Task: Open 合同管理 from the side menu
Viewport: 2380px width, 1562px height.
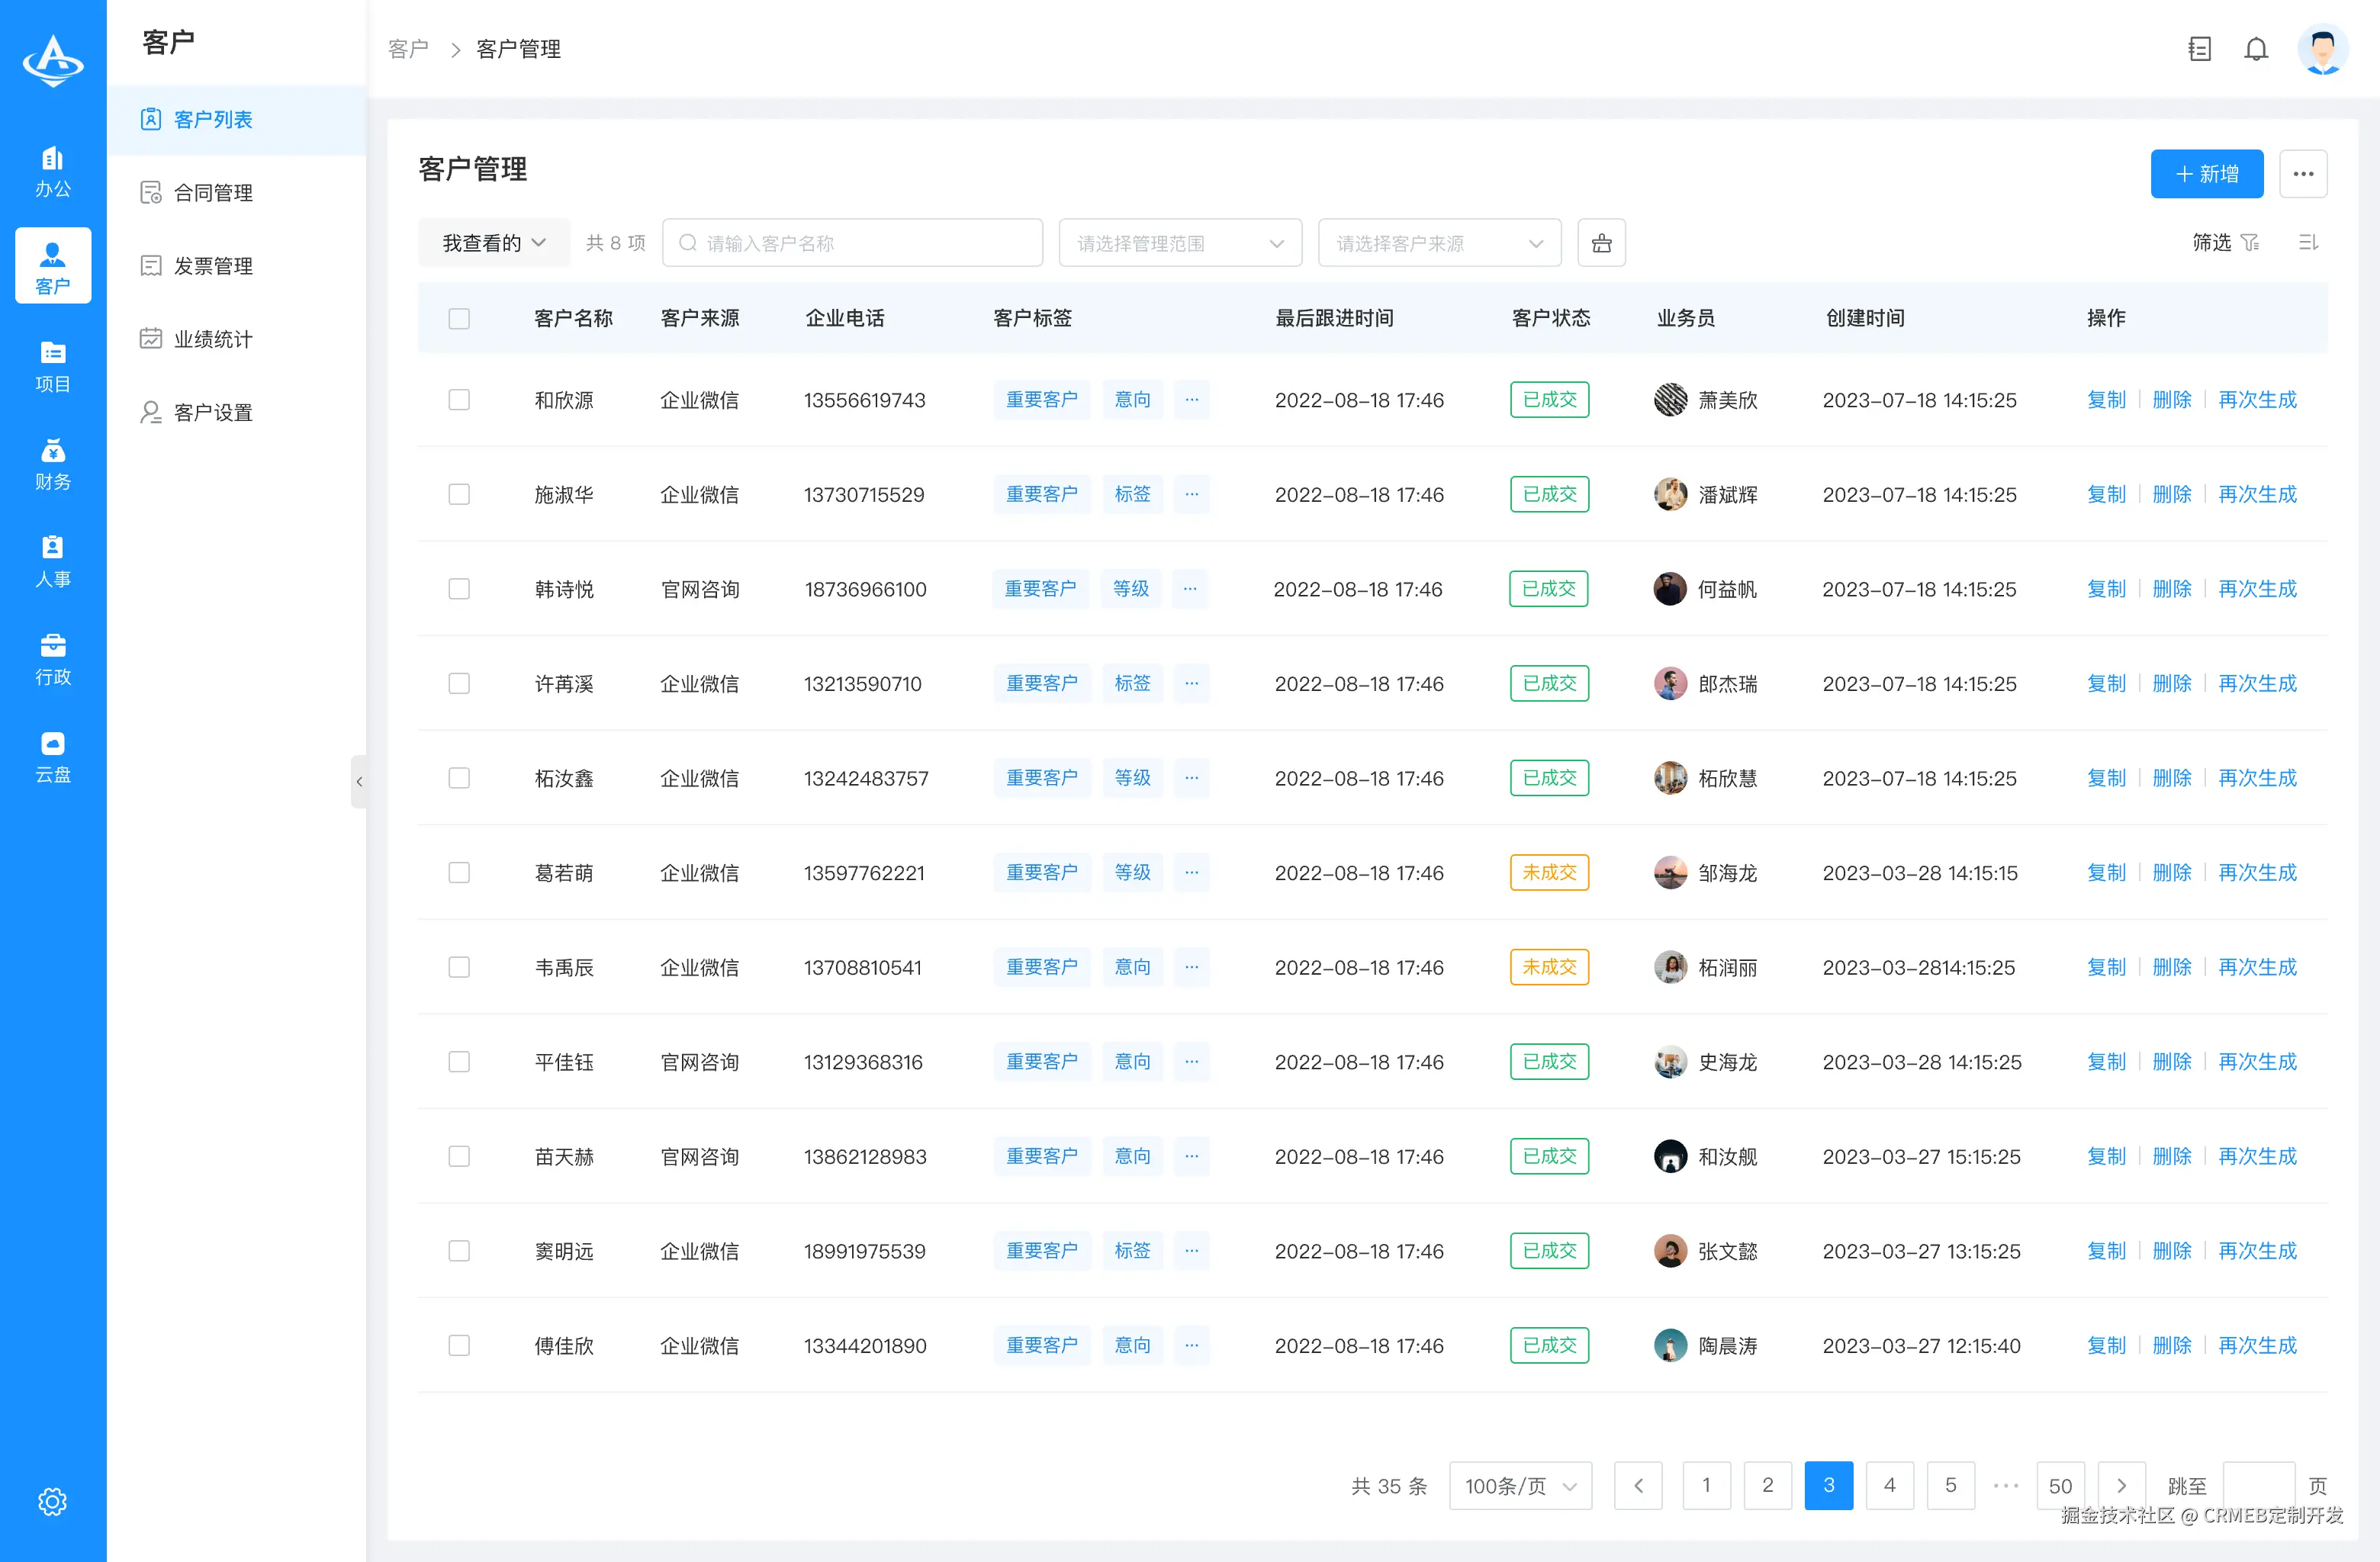Action: (214, 192)
